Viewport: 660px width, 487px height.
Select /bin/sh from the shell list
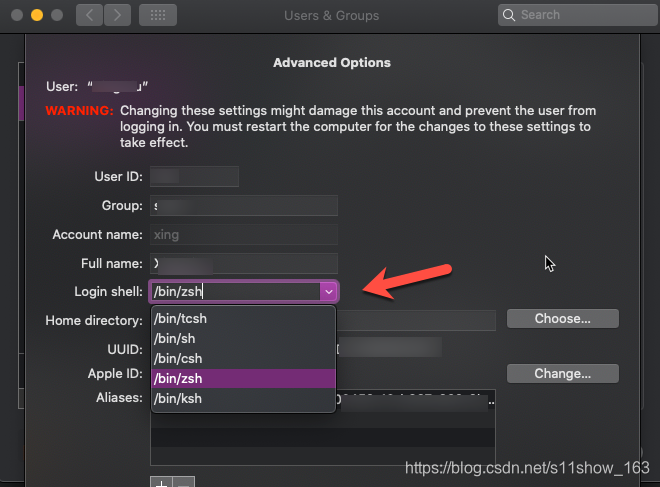tap(243, 339)
